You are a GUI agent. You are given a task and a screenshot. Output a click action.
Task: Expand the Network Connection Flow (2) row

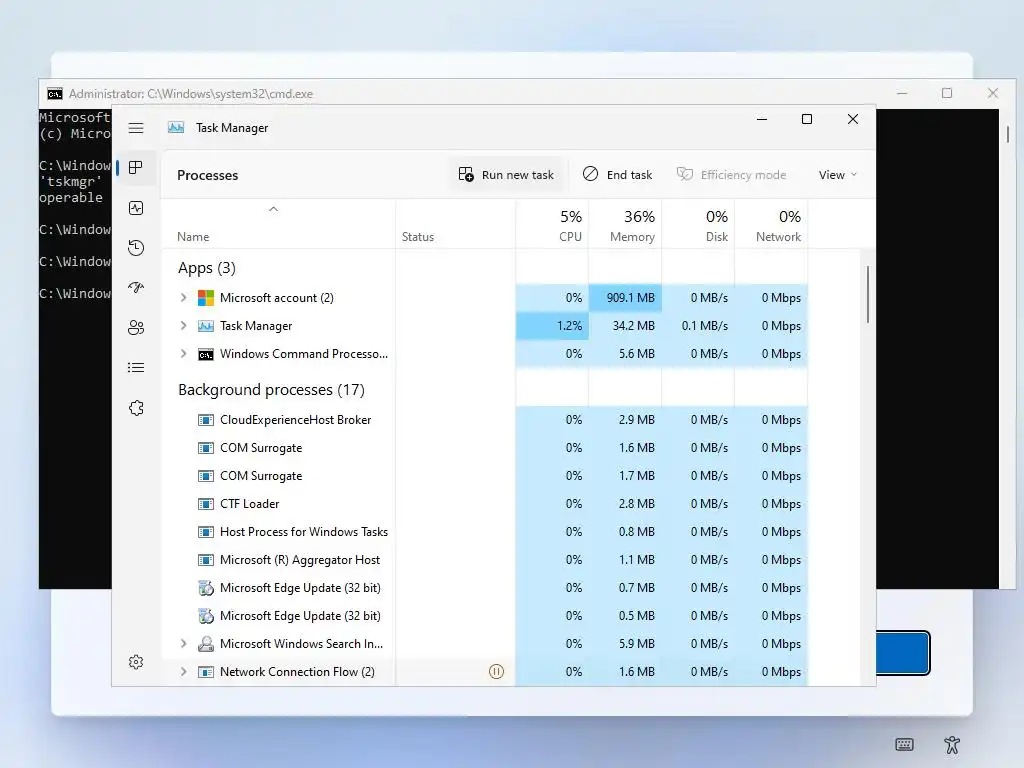click(x=184, y=672)
